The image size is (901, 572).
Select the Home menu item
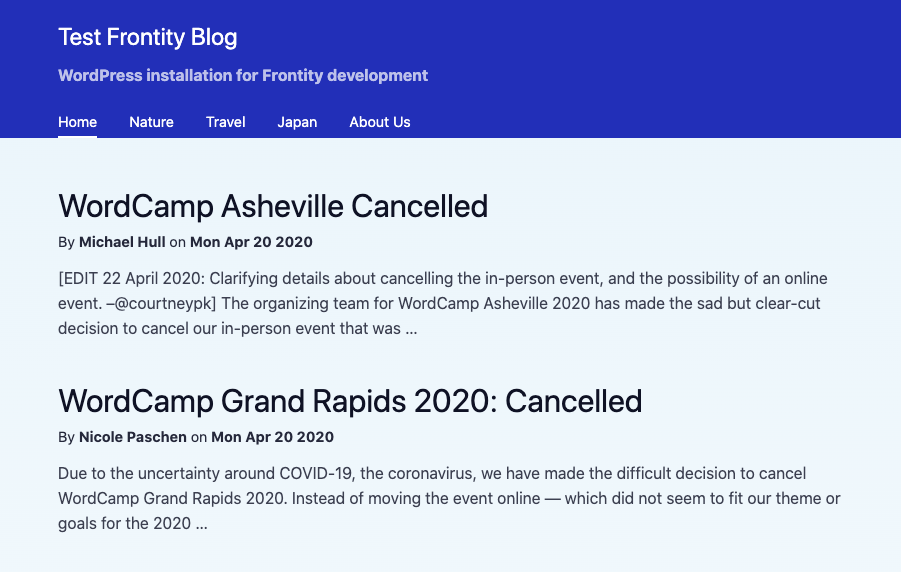[x=78, y=122]
